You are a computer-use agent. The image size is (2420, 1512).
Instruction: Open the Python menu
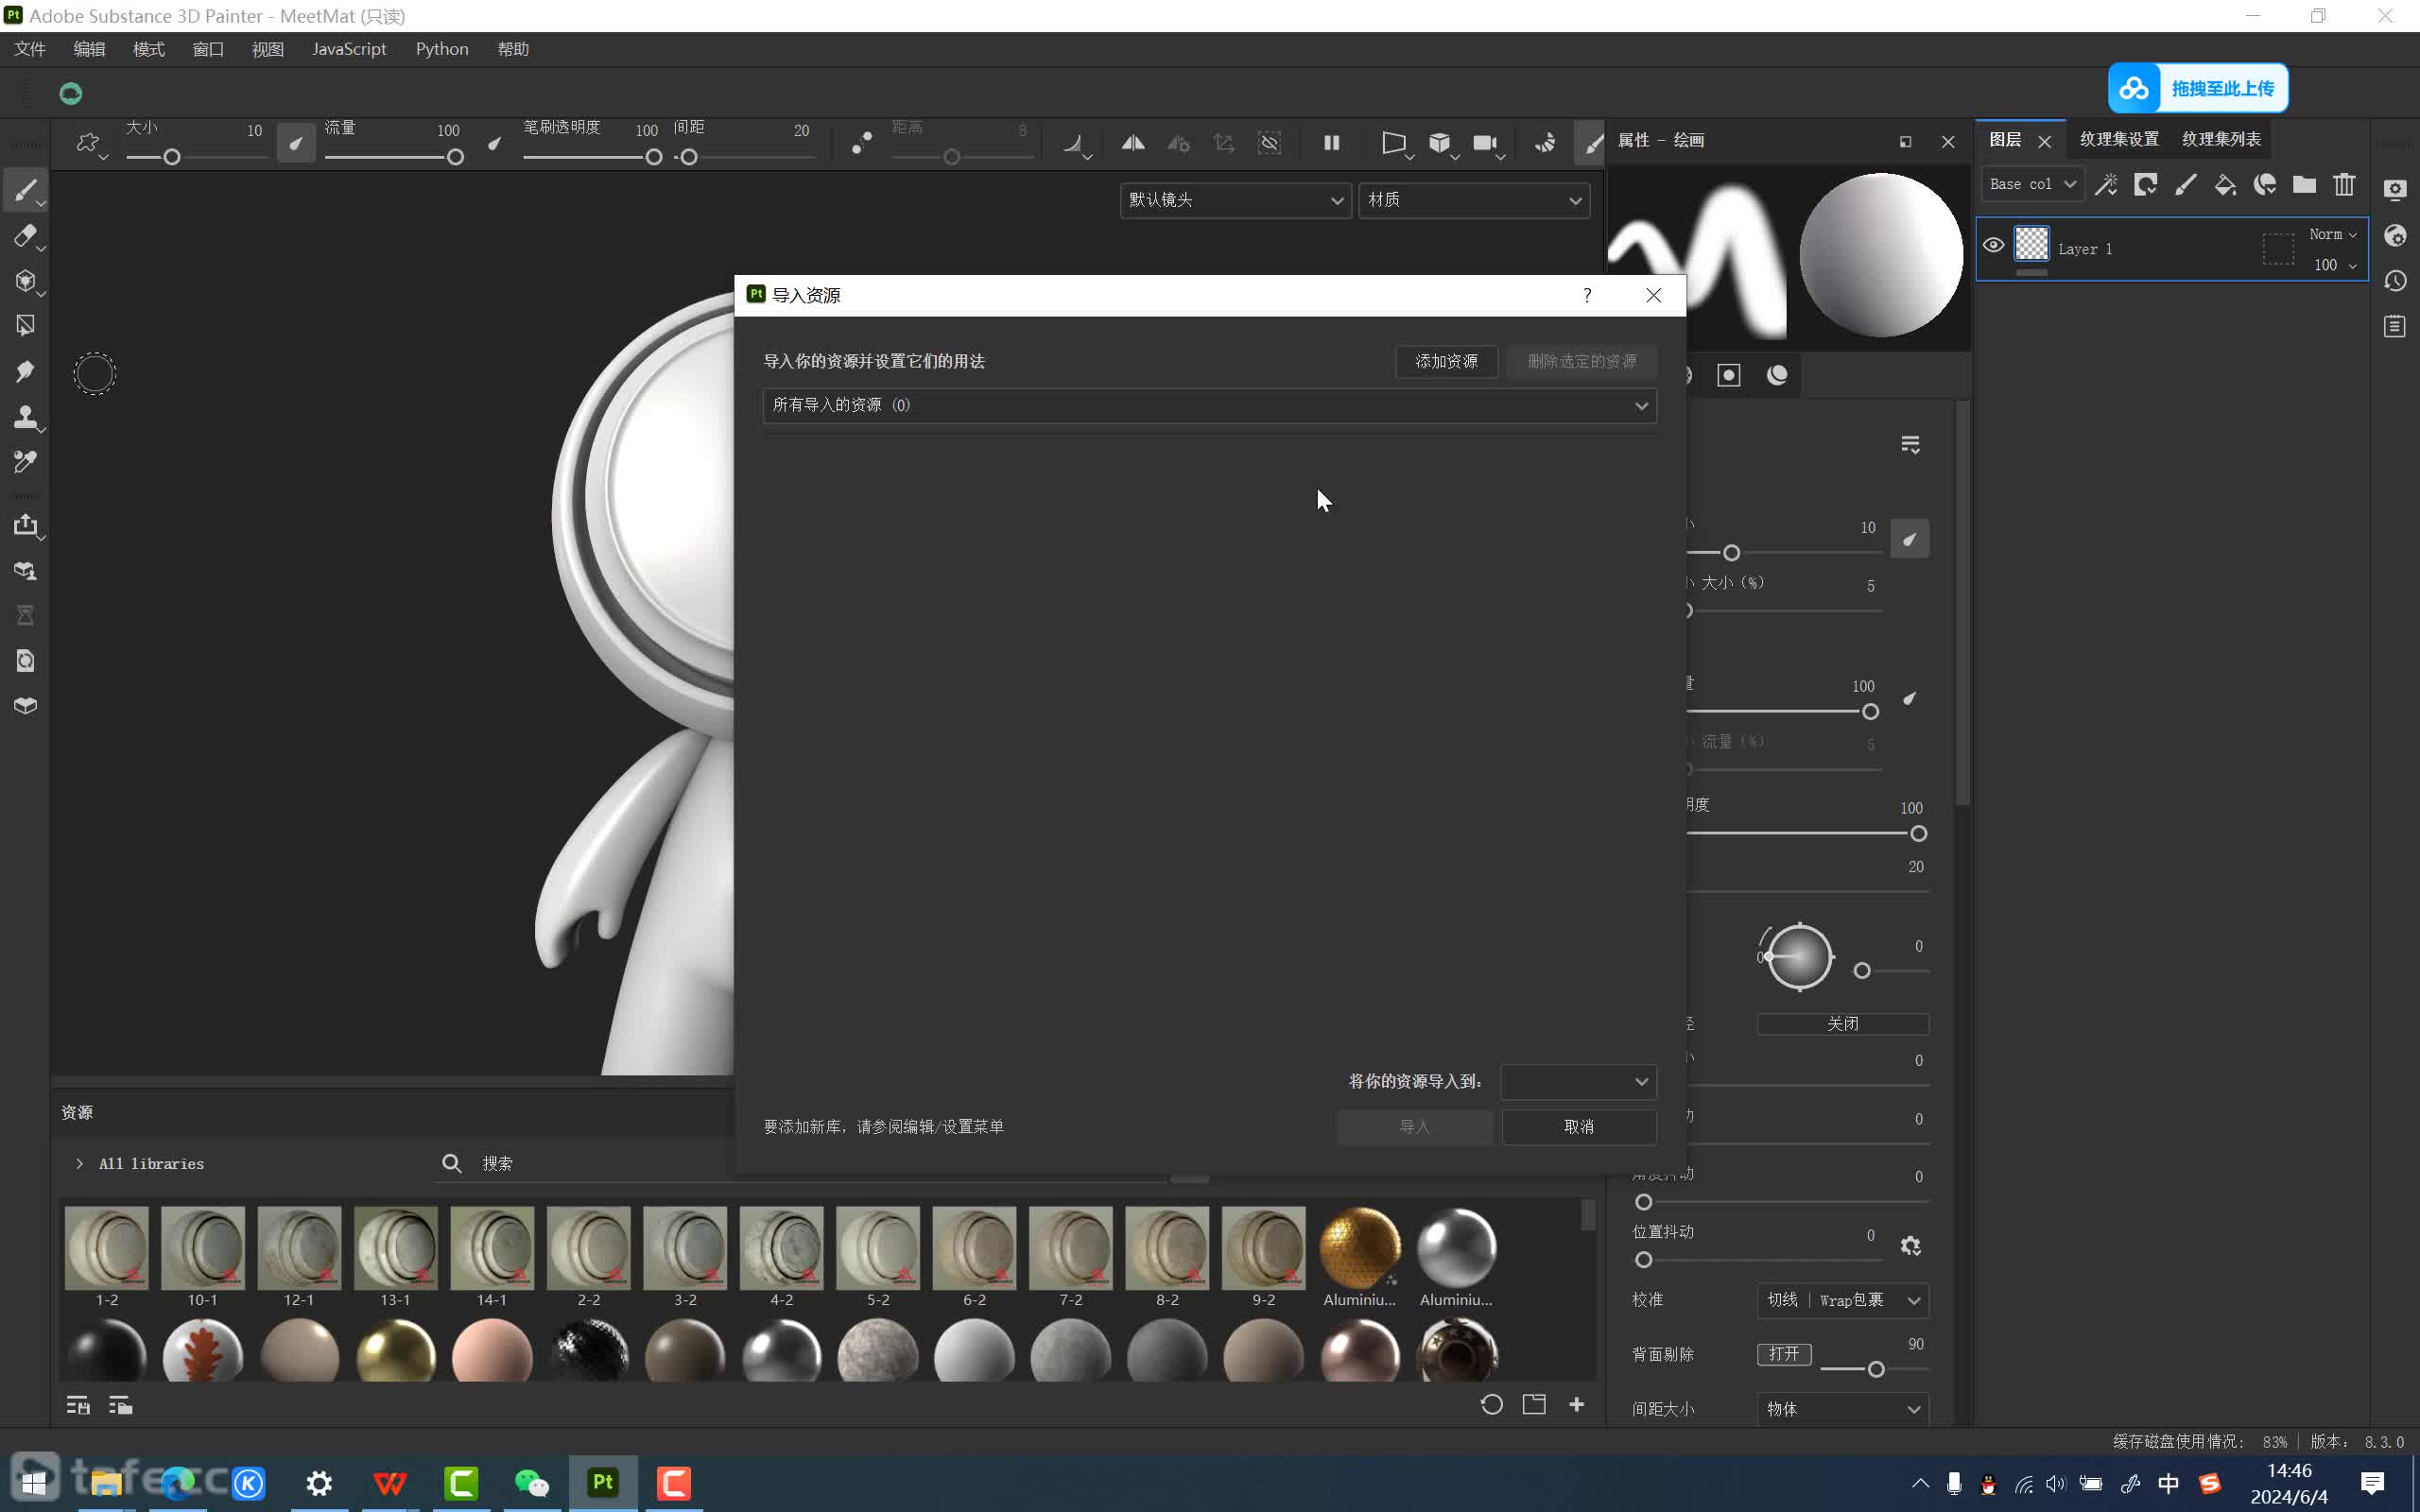pyautogui.click(x=442, y=49)
